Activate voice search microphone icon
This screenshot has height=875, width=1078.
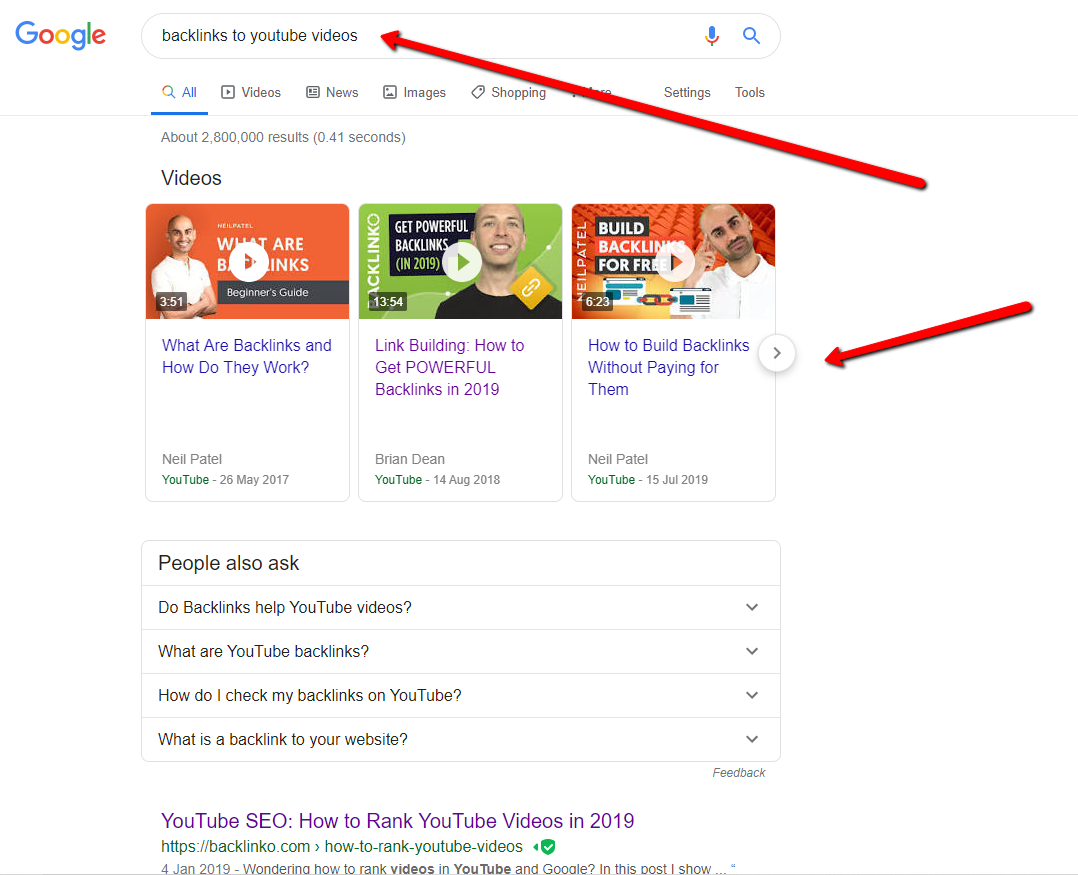pyautogui.click(x=712, y=36)
